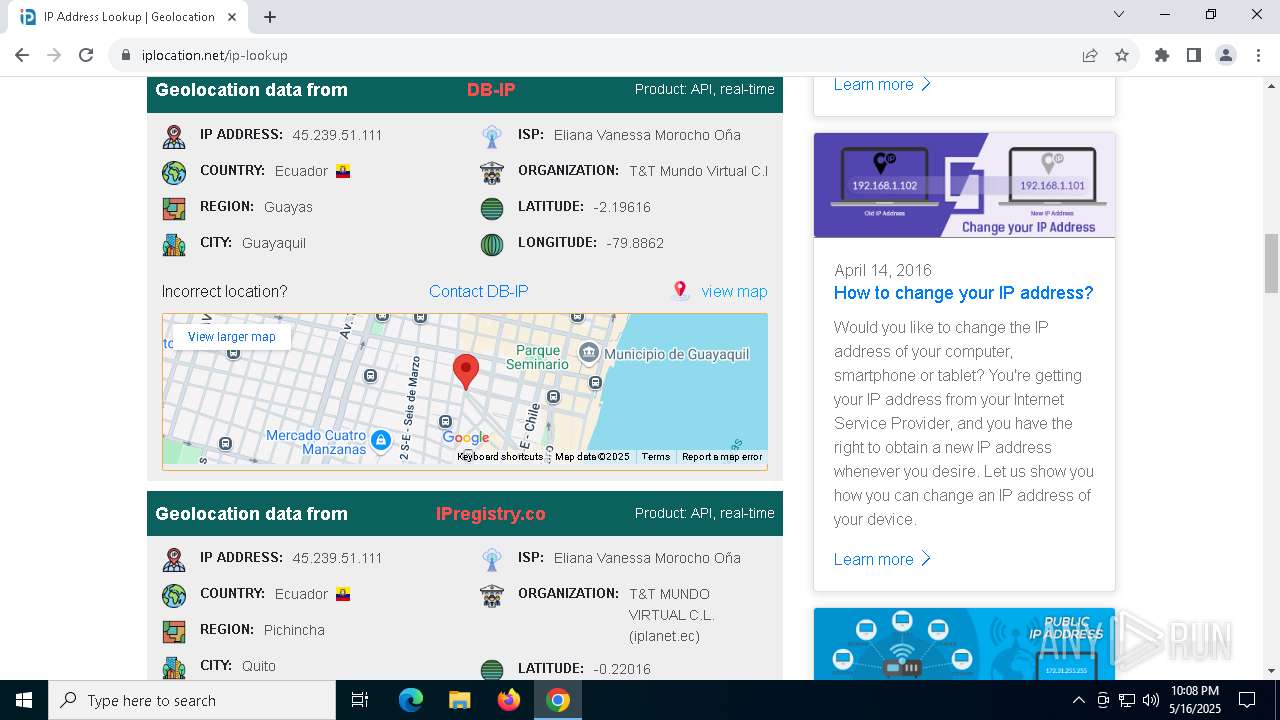The width and height of the screenshot is (1280, 720).
Task: Open Chrome extensions puzzle icon
Action: click(1162, 55)
